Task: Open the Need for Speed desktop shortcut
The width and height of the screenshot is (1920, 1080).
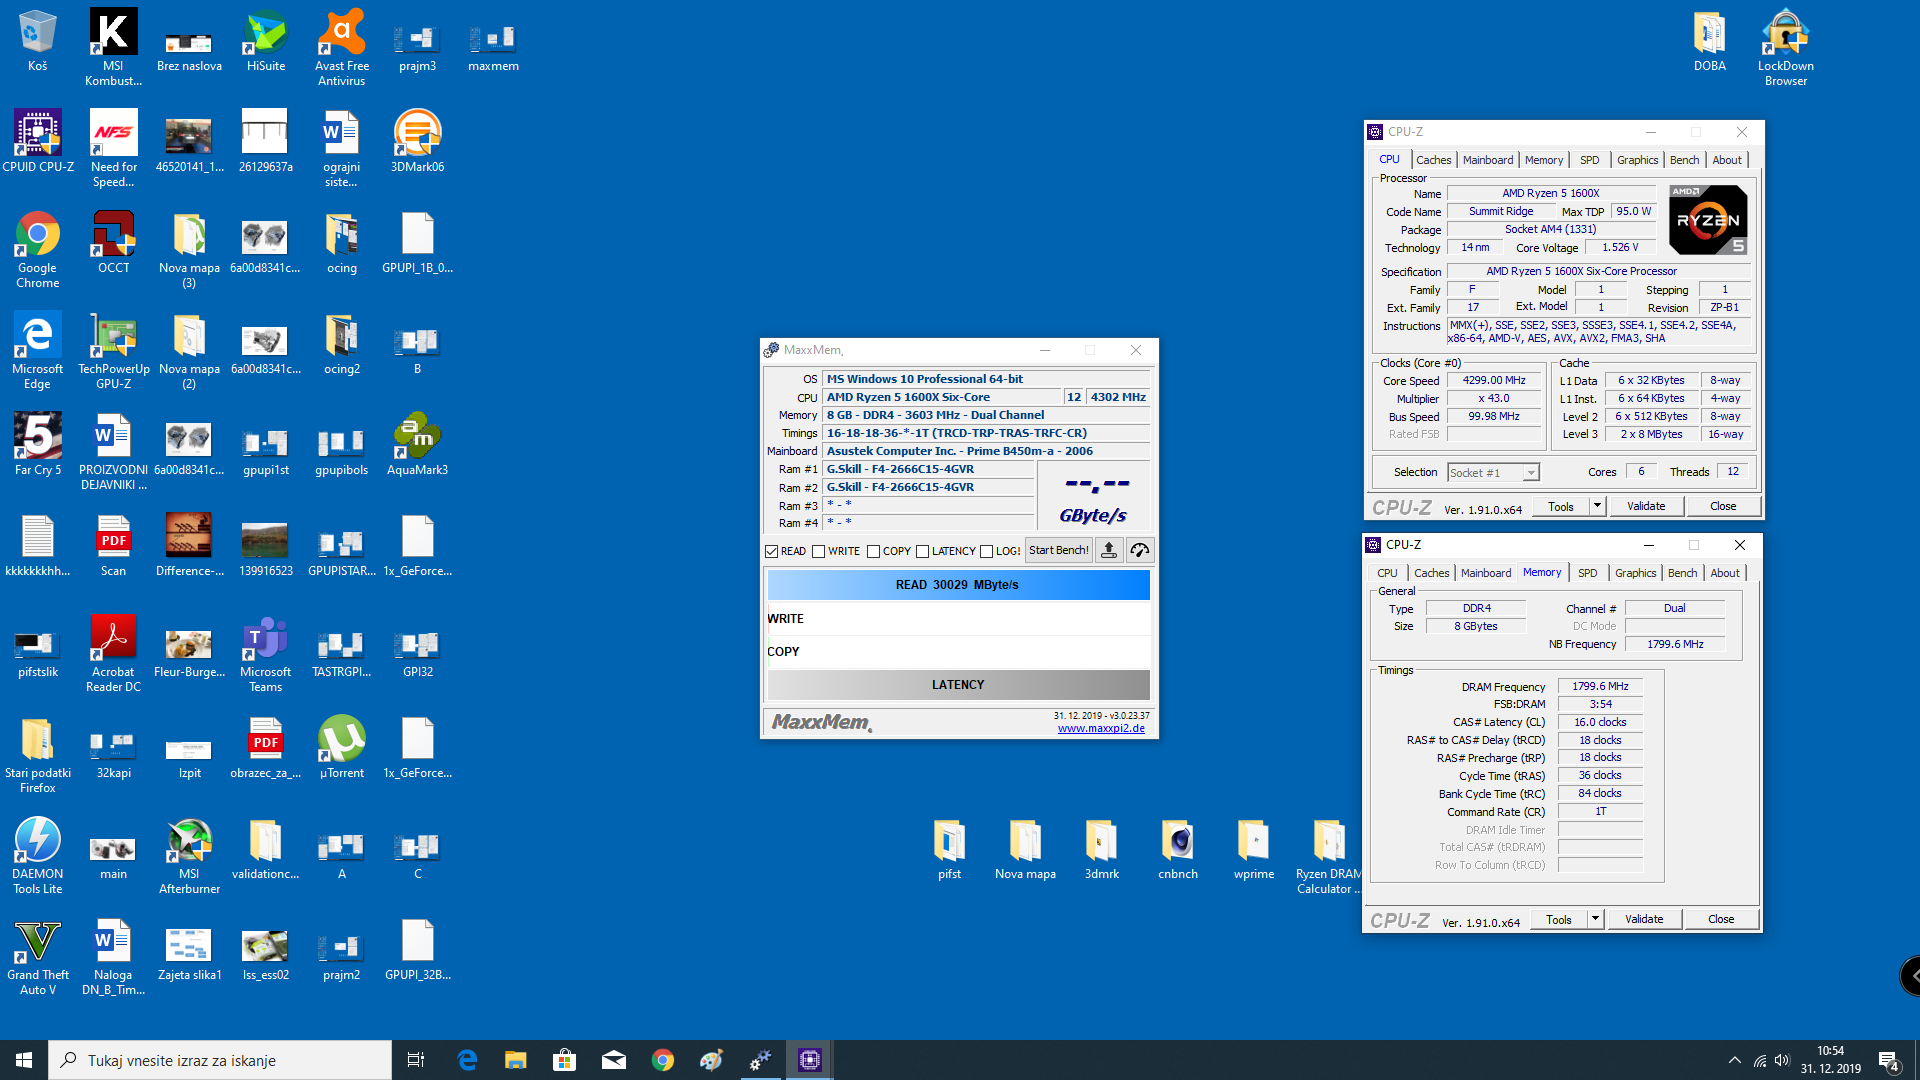Action: 113,148
